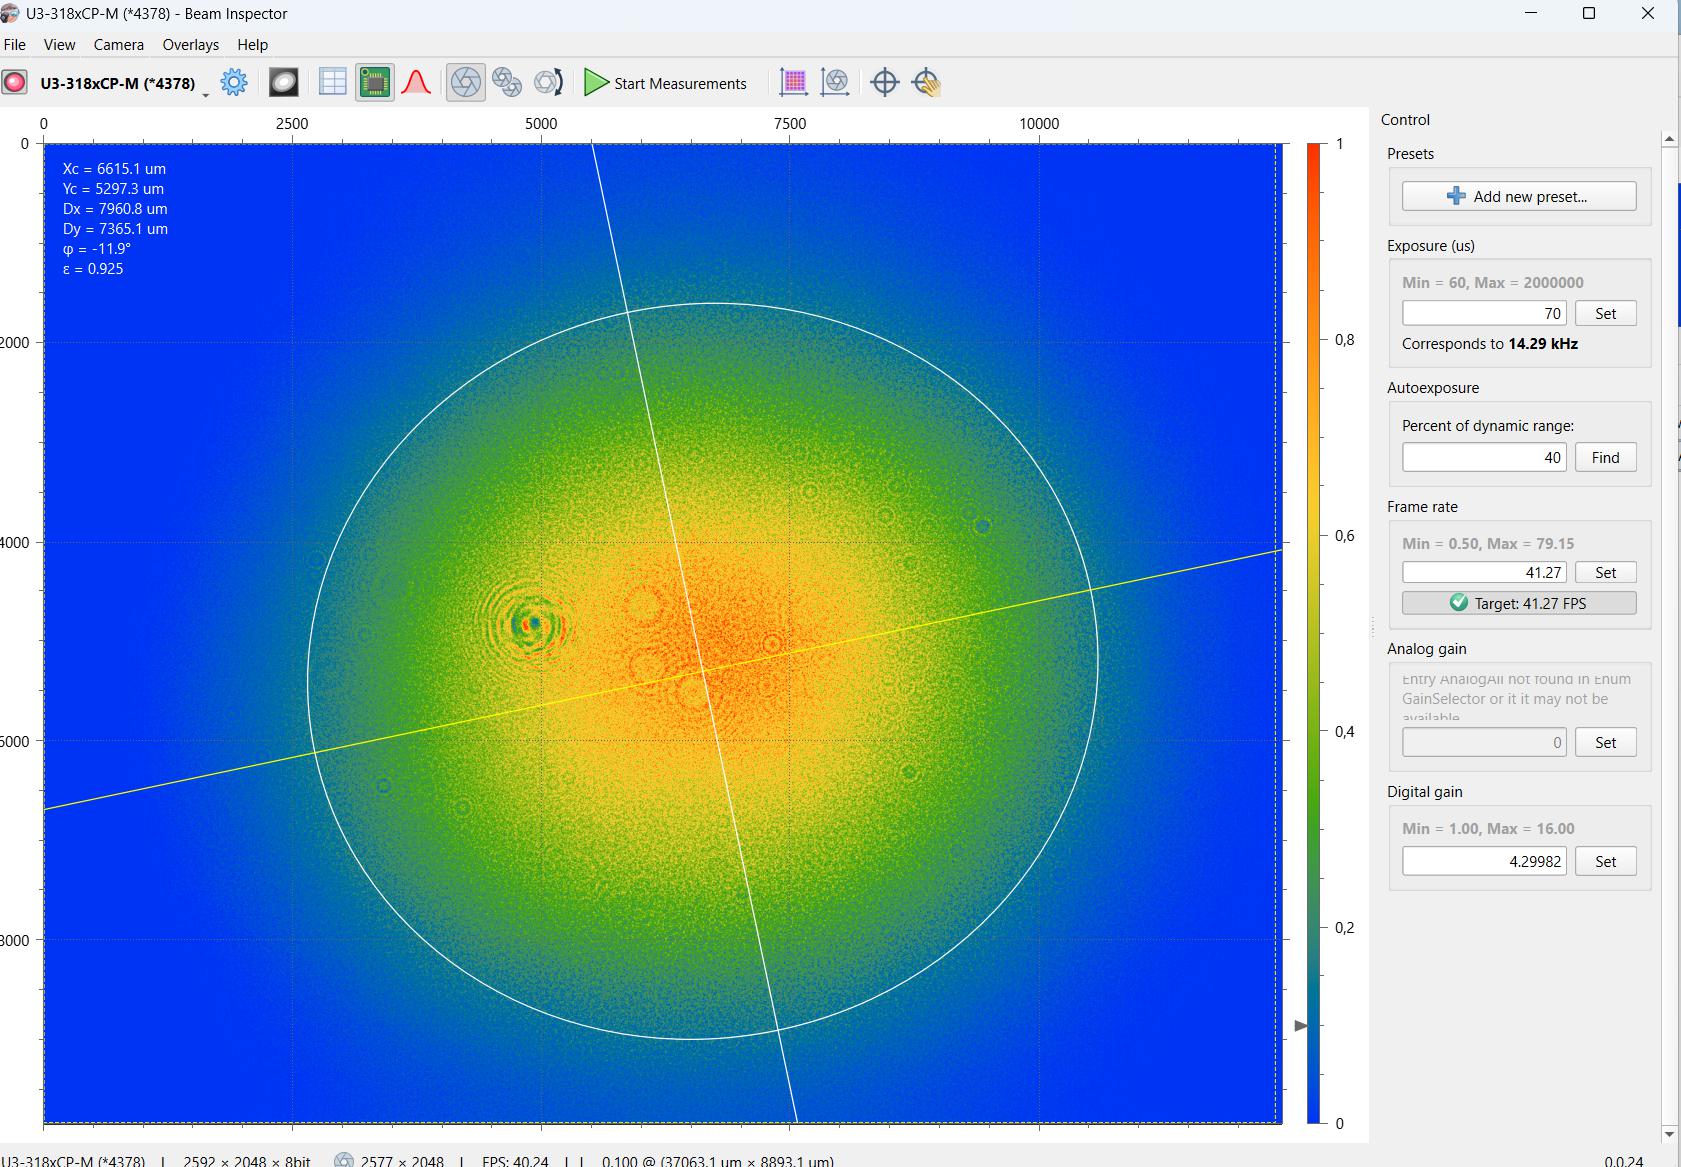Viewport: 1681px width, 1167px height.
Task: Click the plain crosshair icon
Action: pos(885,83)
